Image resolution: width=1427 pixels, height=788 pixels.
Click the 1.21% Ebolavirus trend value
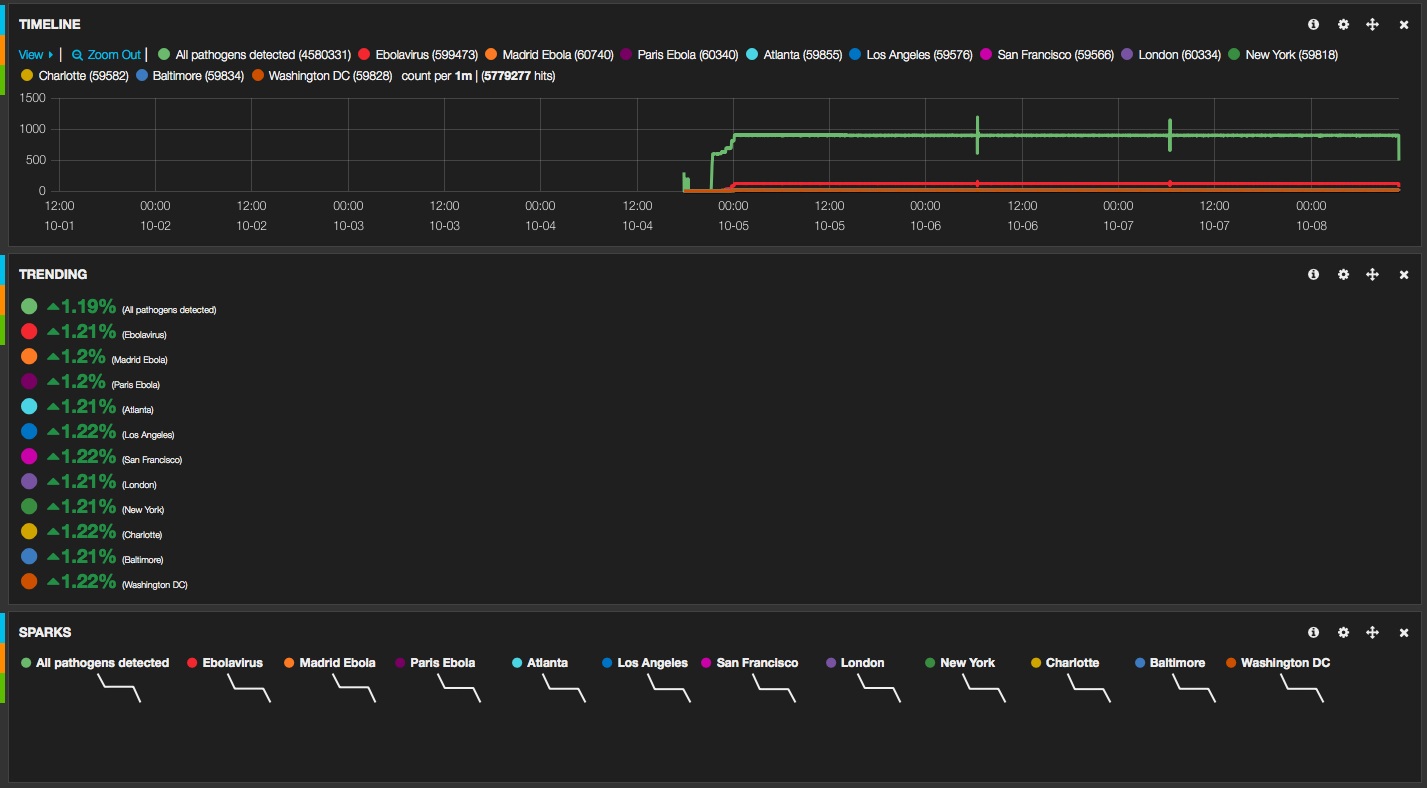[89, 331]
